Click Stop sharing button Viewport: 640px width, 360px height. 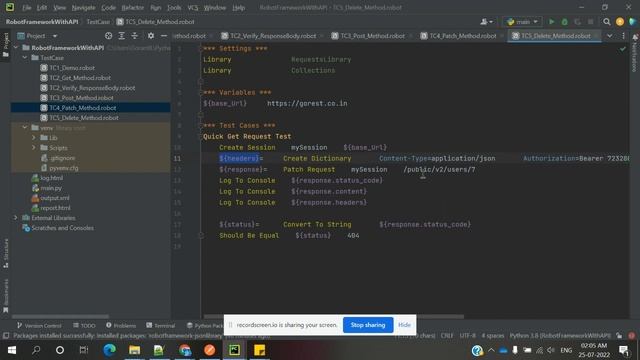point(368,325)
